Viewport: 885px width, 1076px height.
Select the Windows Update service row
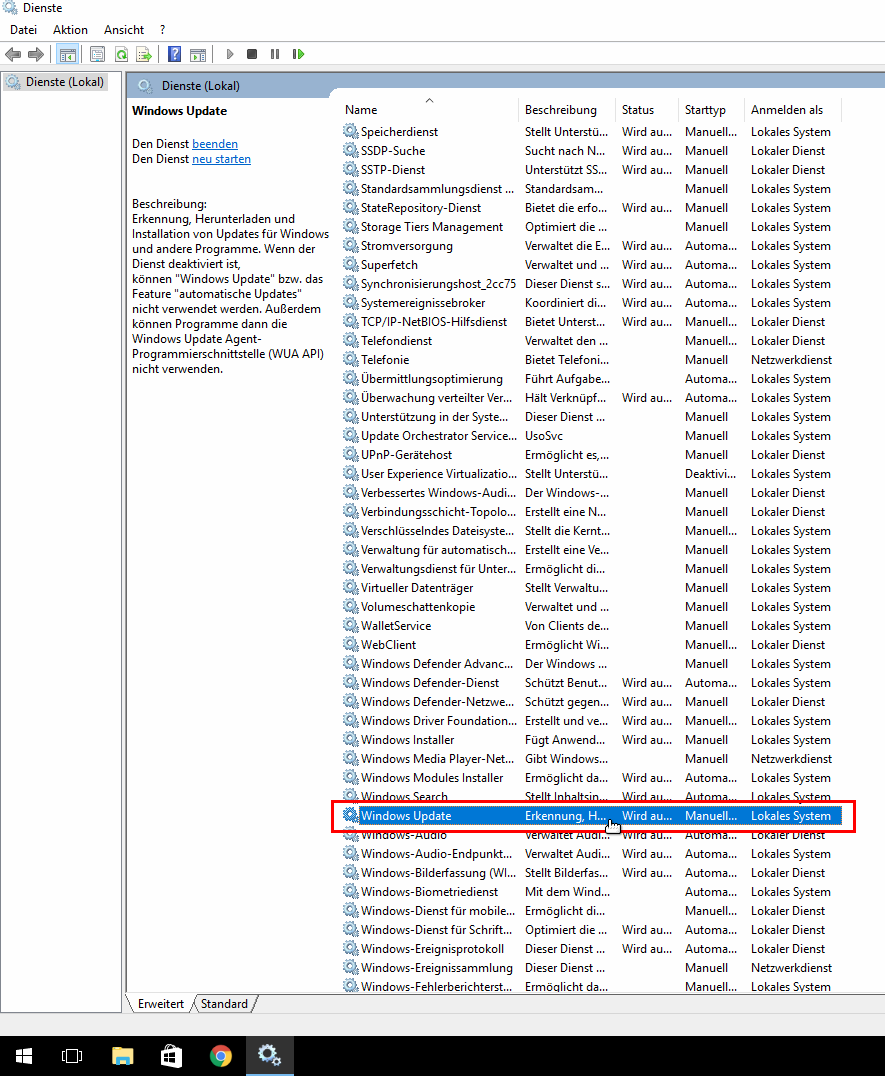pos(591,815)
